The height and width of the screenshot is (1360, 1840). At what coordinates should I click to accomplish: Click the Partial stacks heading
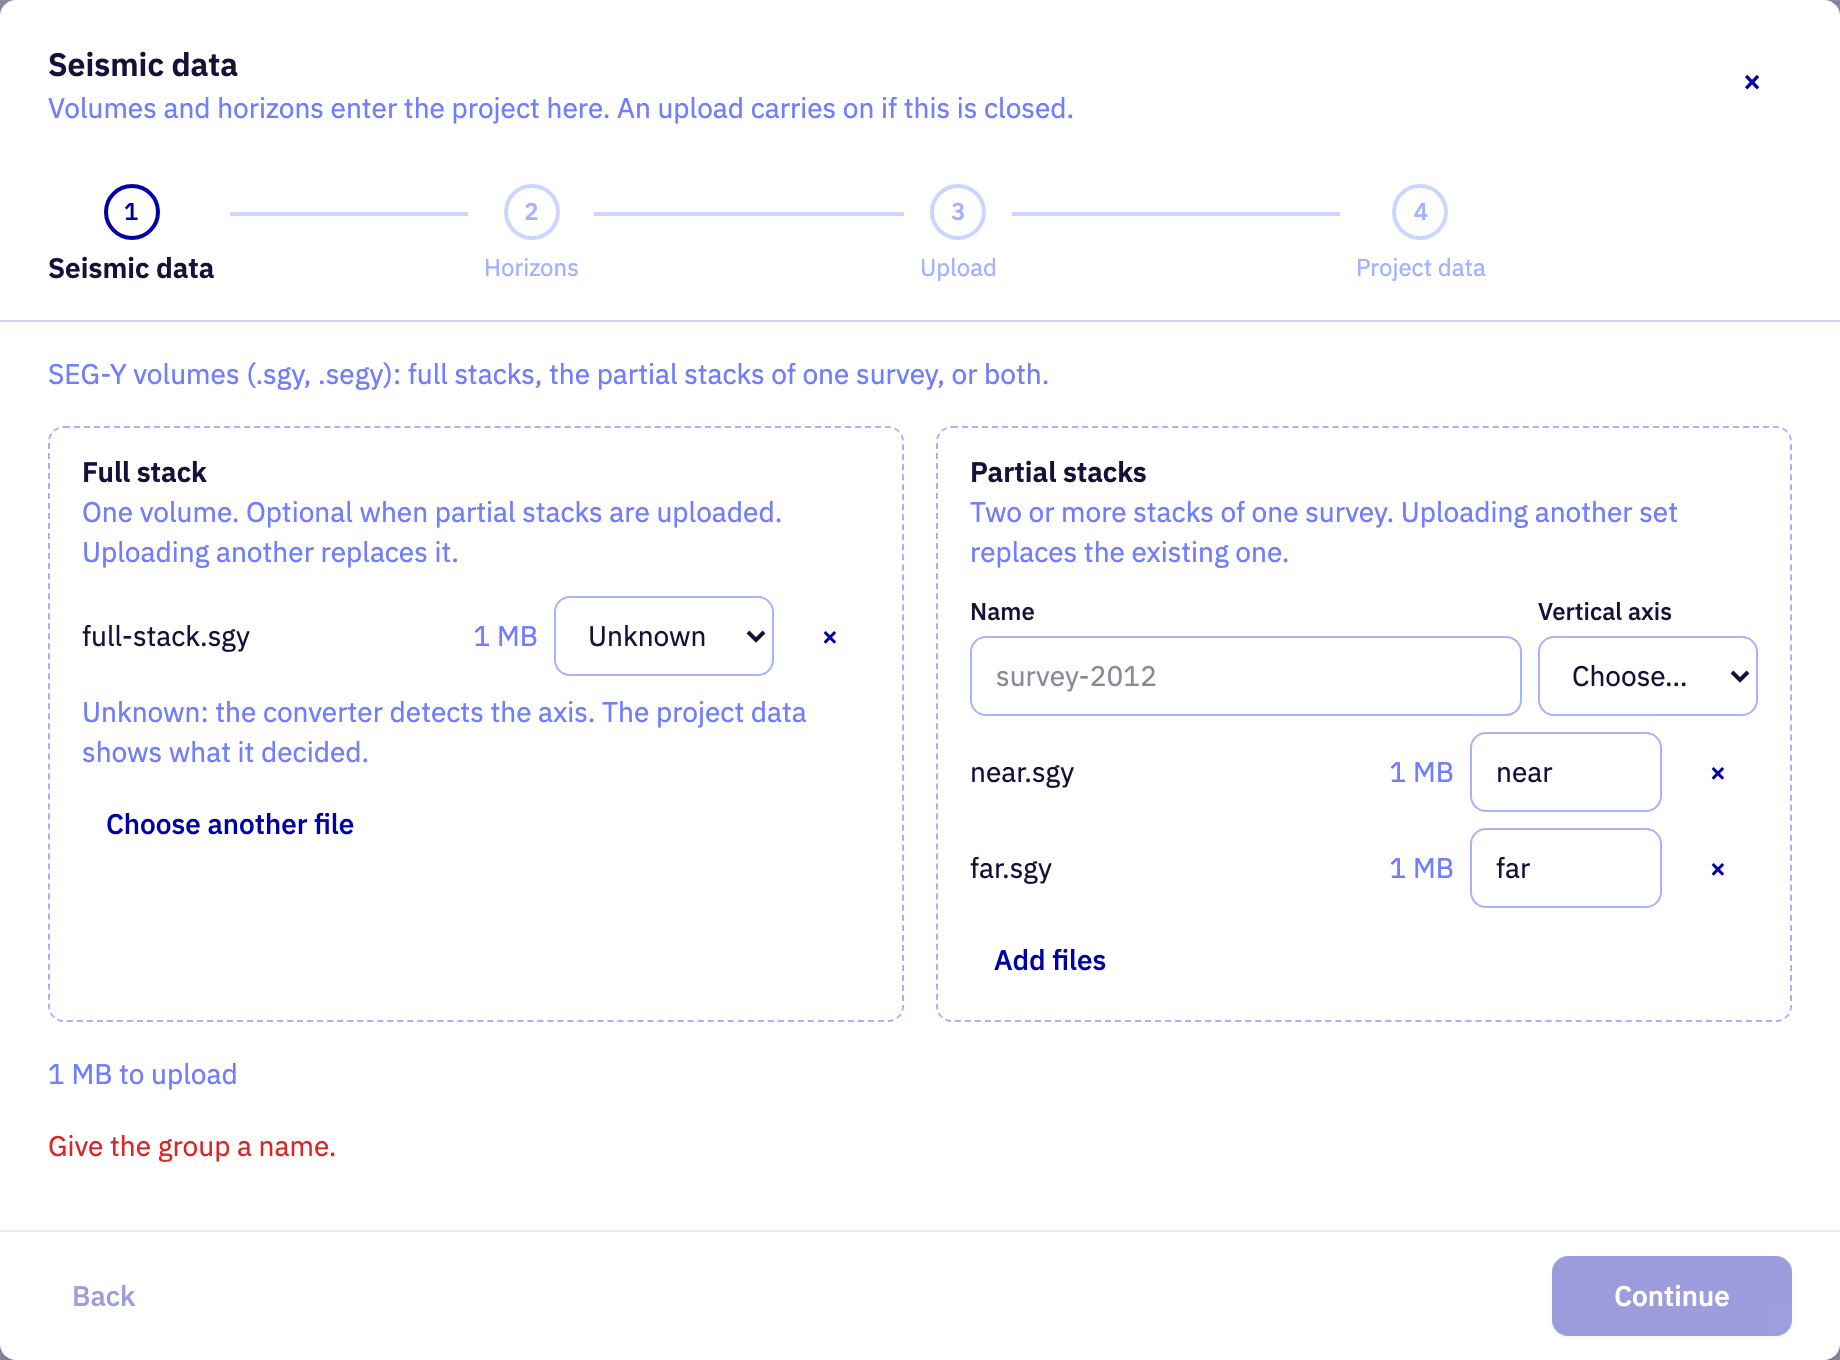tap(1058, 472)
